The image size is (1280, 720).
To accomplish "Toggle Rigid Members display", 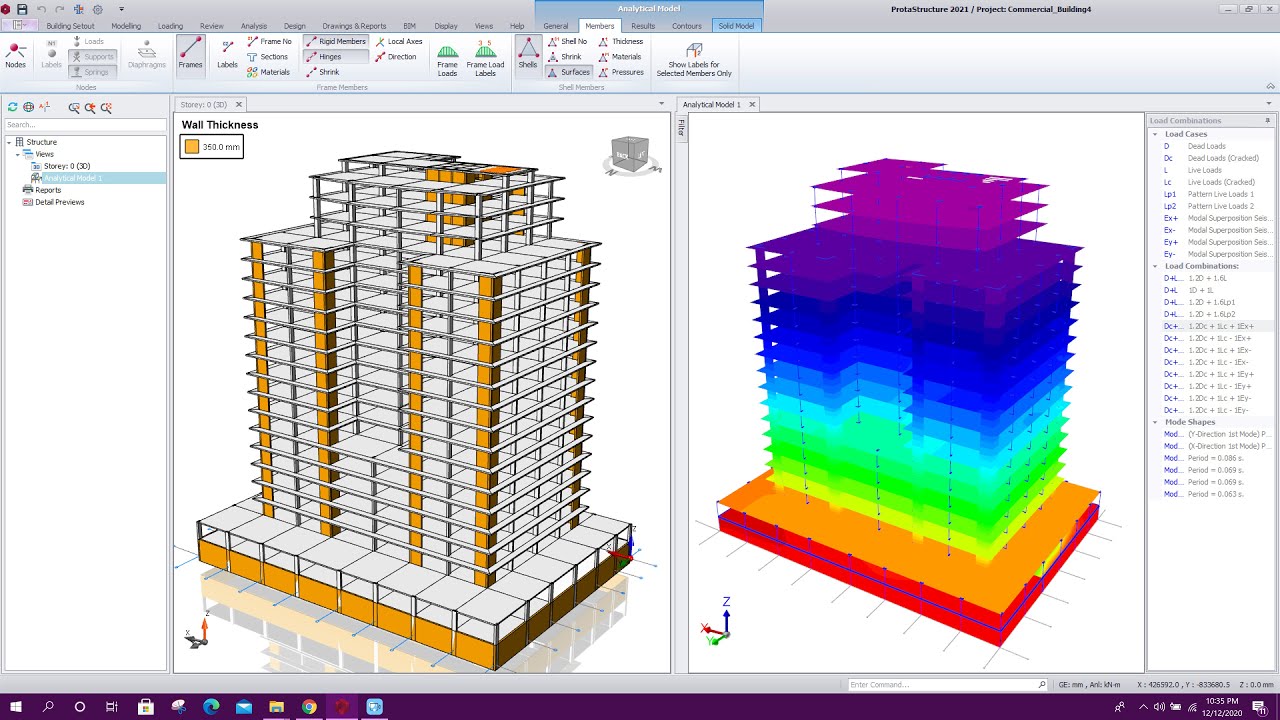I will point(335,41).
